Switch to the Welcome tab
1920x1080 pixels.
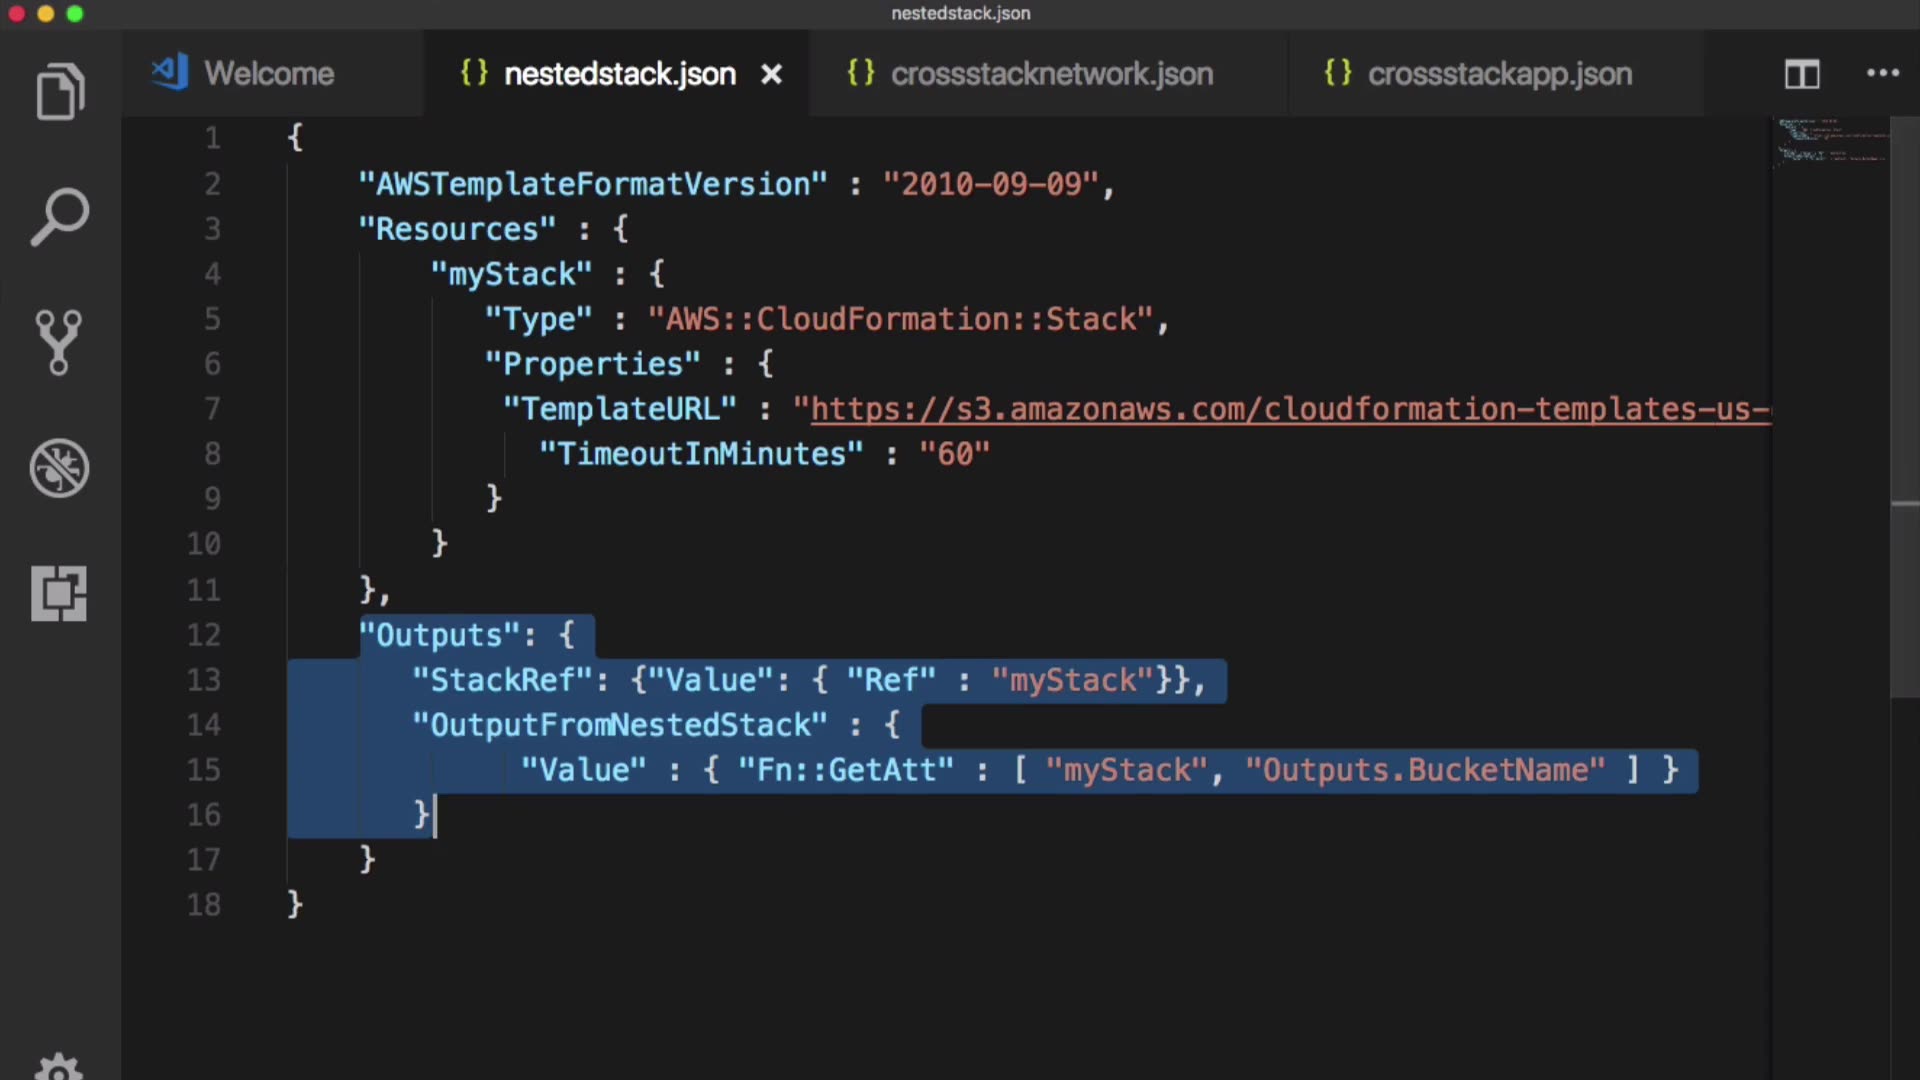268,74
